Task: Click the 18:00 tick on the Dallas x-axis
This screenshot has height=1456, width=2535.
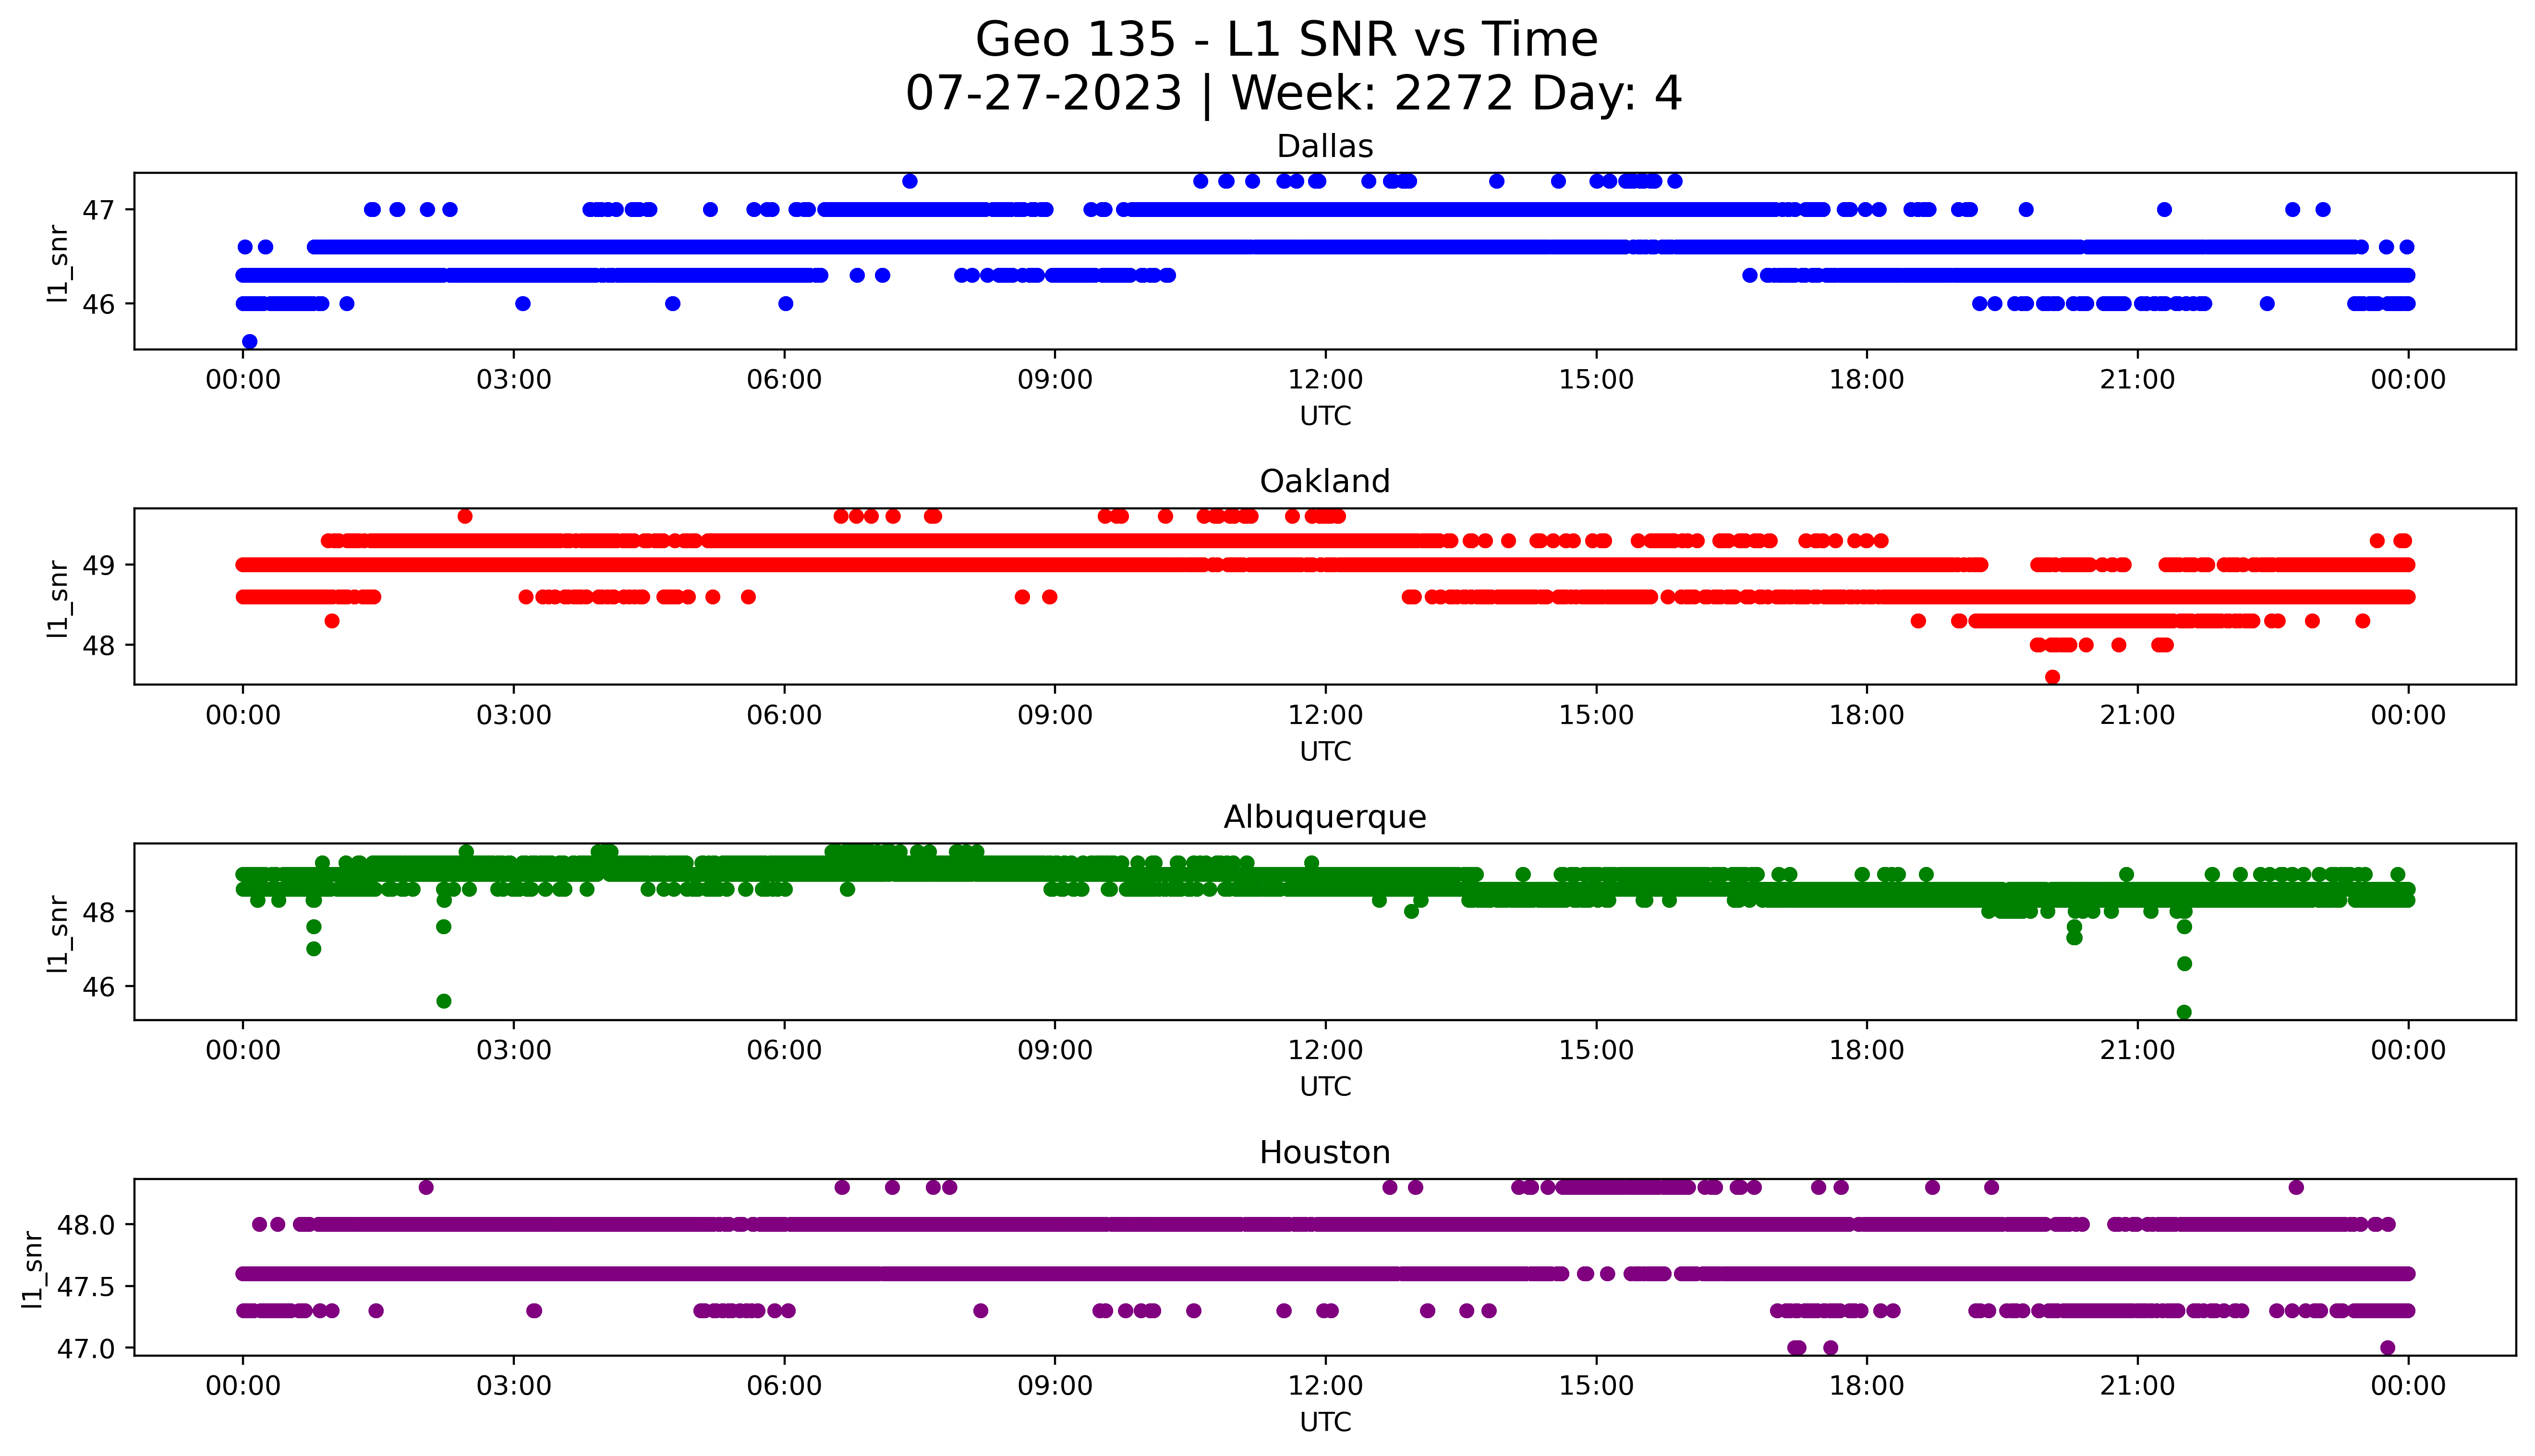Action: coord(1867,380)
